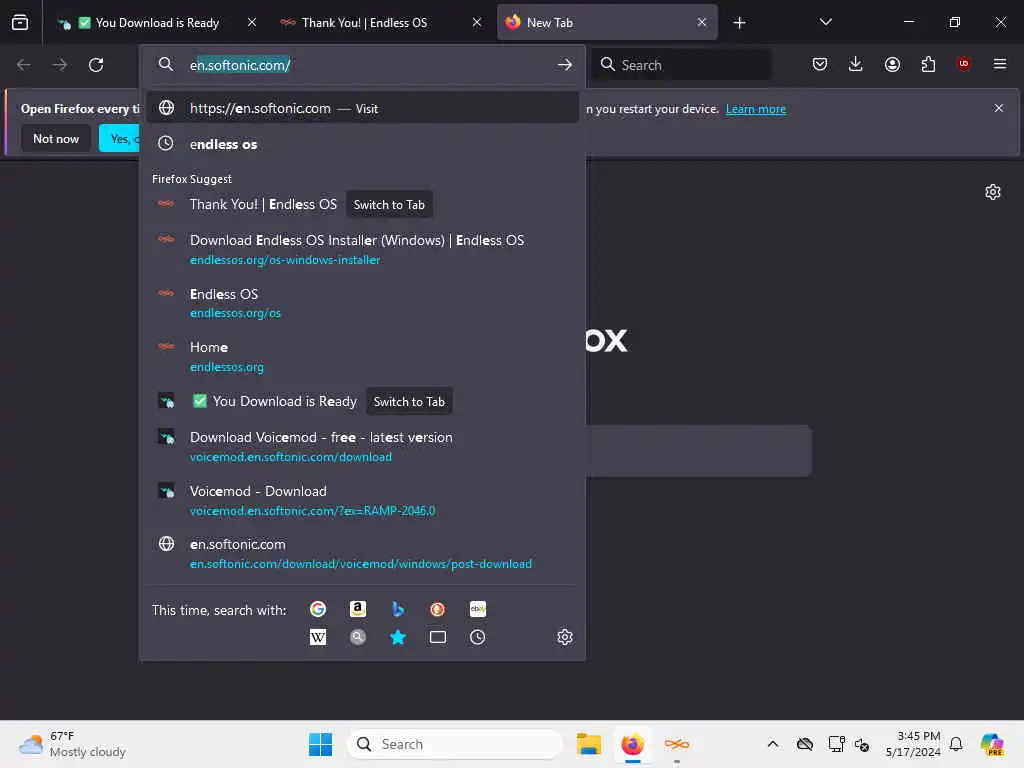Open a new tab with plus button
The image size is (1024, 768).
[739, 23]
